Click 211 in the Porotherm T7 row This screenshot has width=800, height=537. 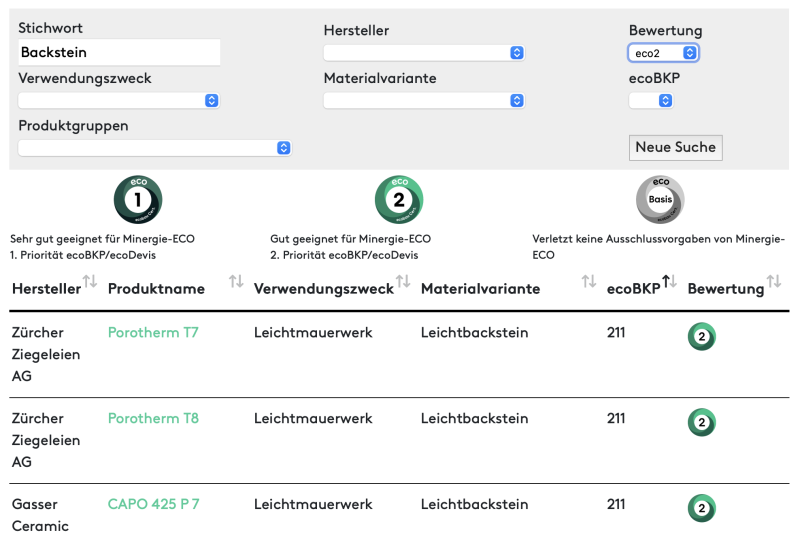616,333
